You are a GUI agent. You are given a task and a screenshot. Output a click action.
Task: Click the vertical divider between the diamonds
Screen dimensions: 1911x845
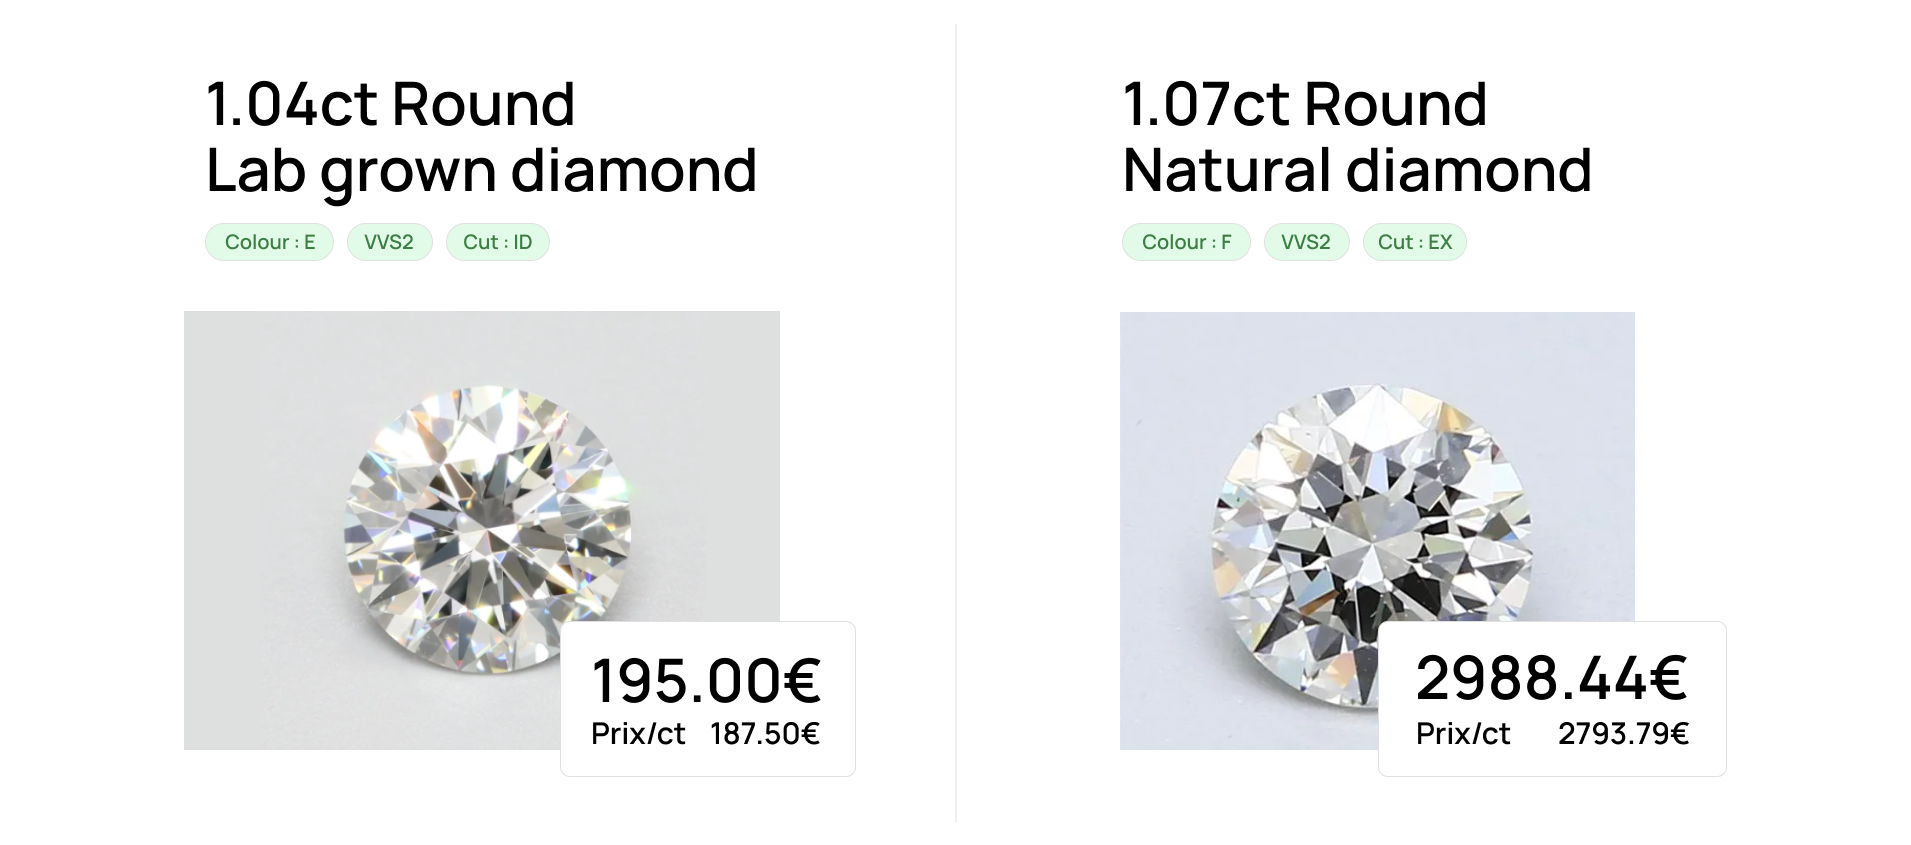pos(956,422)
